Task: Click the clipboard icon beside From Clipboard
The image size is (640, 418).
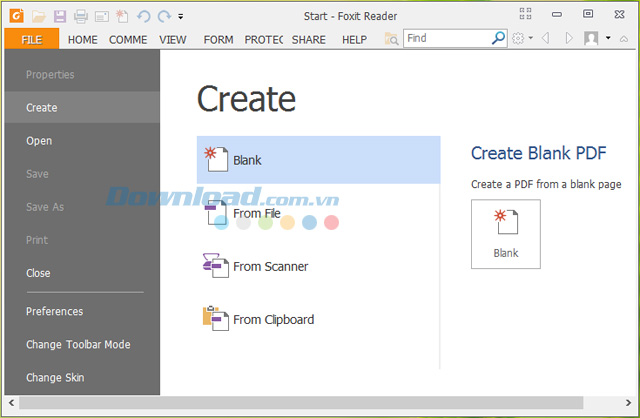Action: coord(216,318)
